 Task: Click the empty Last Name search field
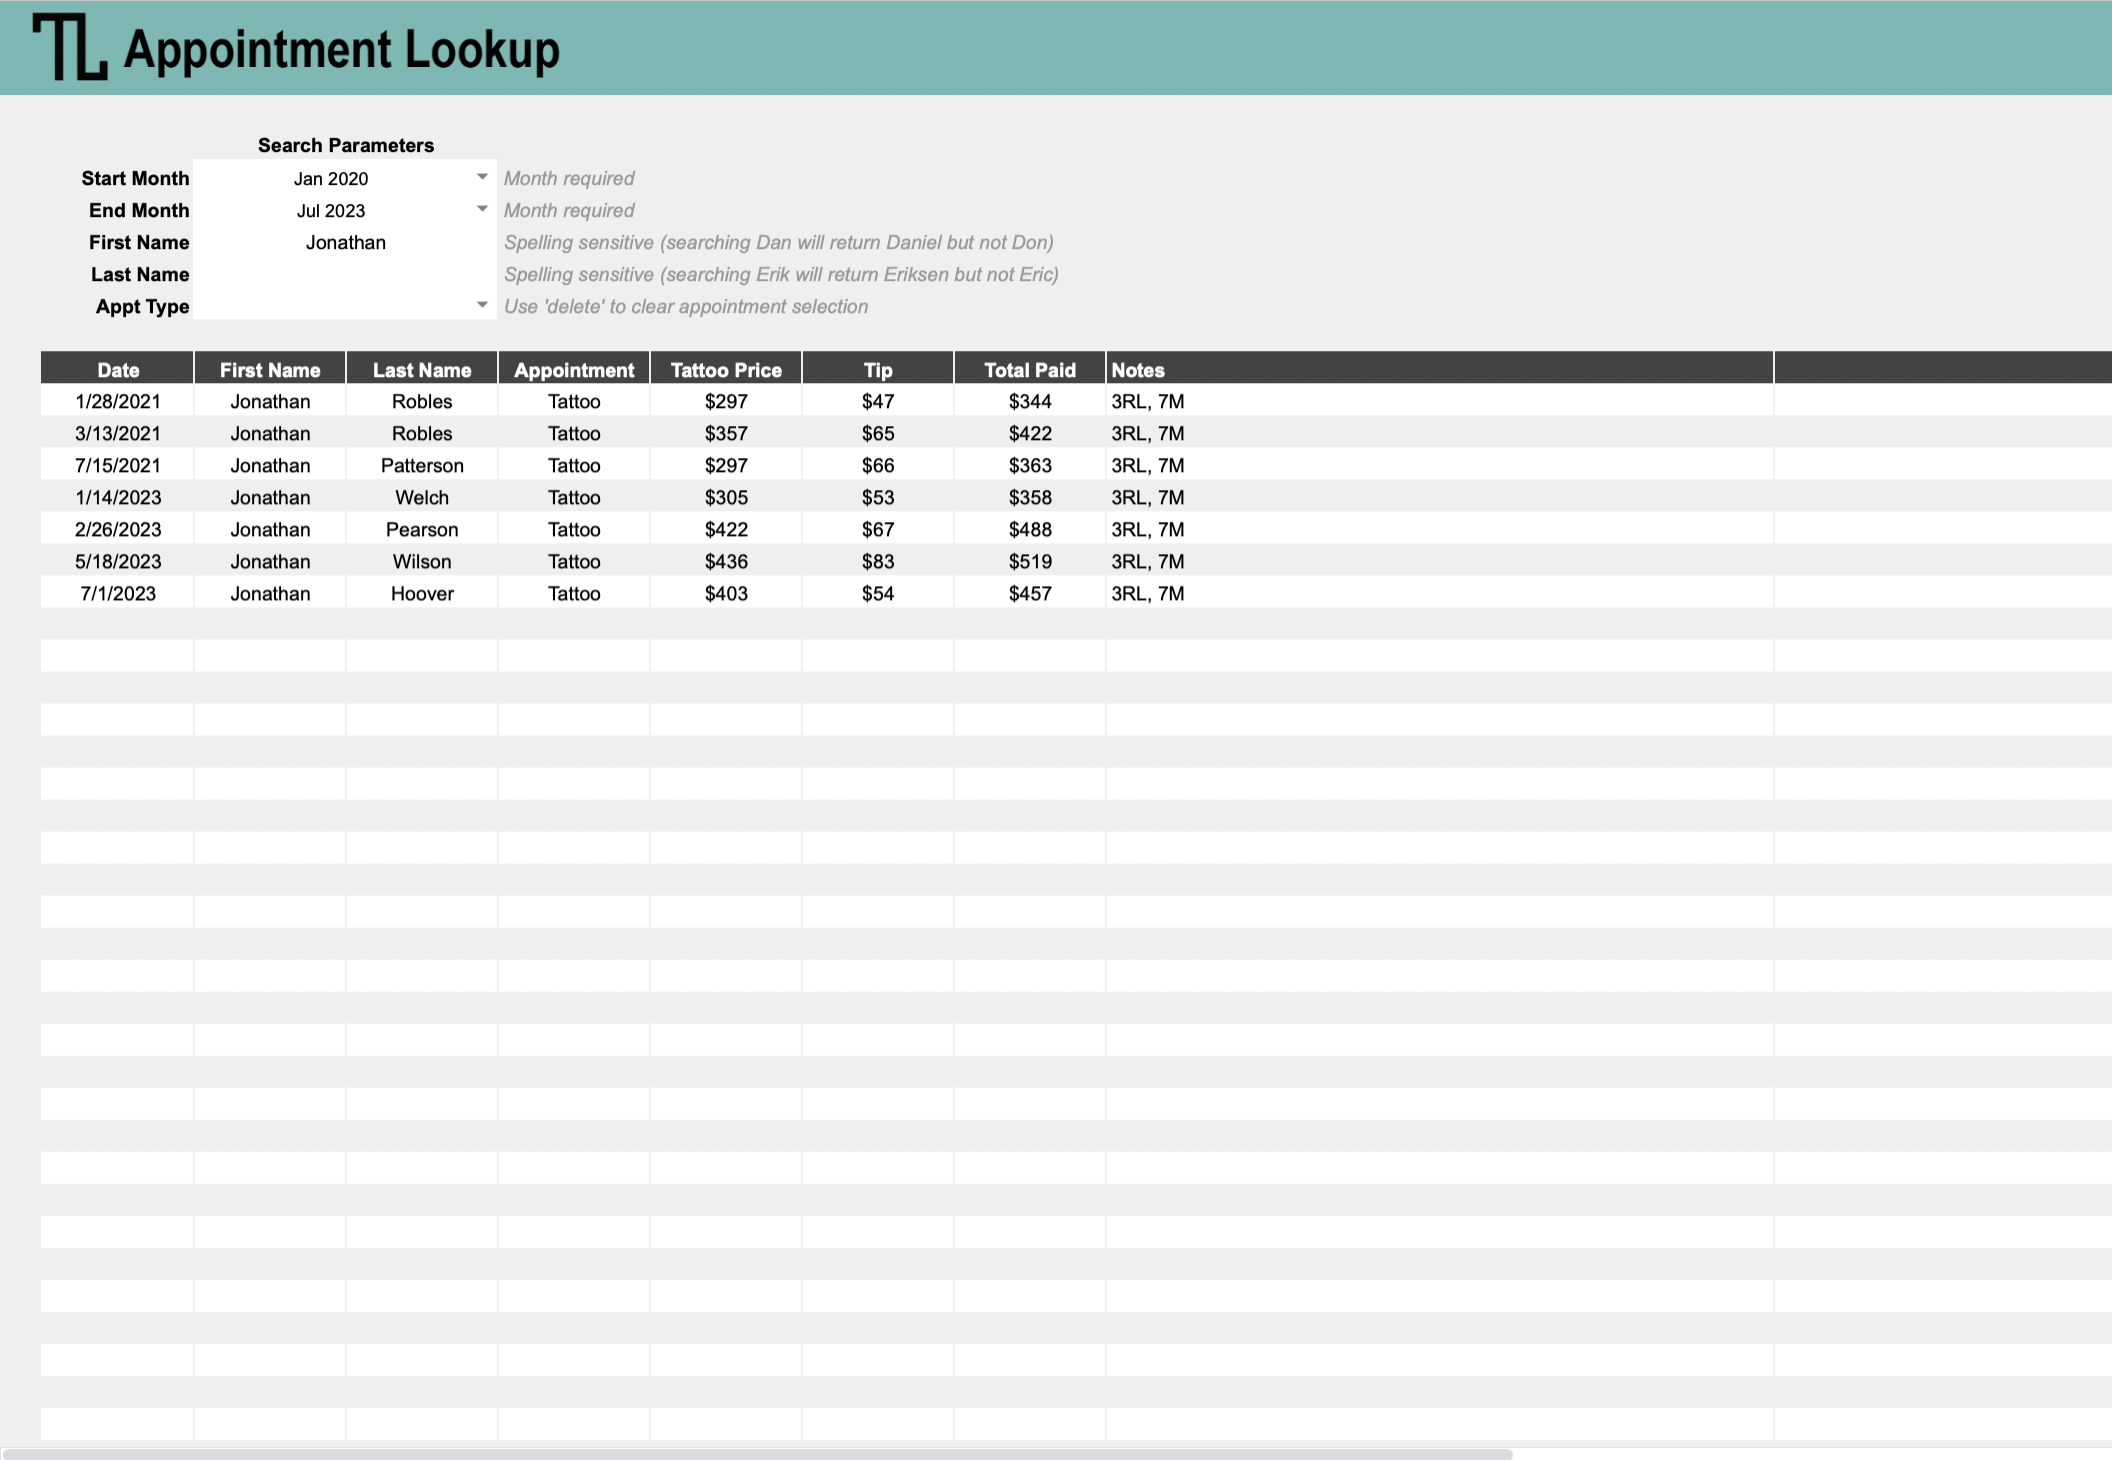tap(345, 274)
